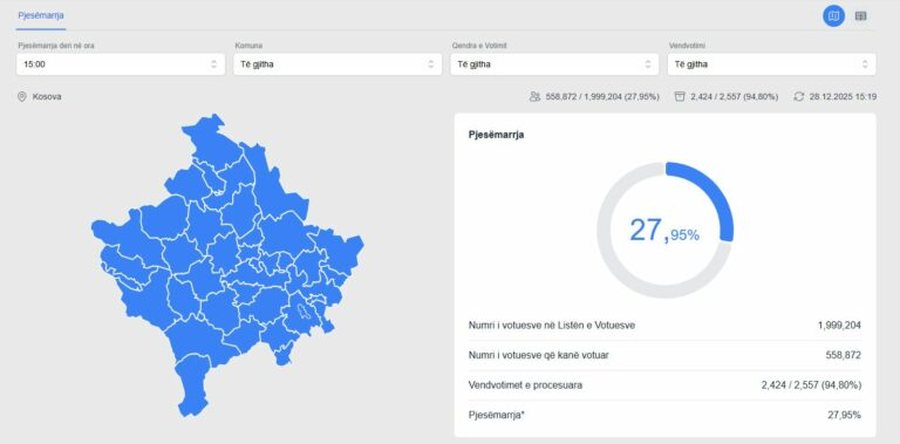Click the 27,95% value in the donut

pos(665,231)
